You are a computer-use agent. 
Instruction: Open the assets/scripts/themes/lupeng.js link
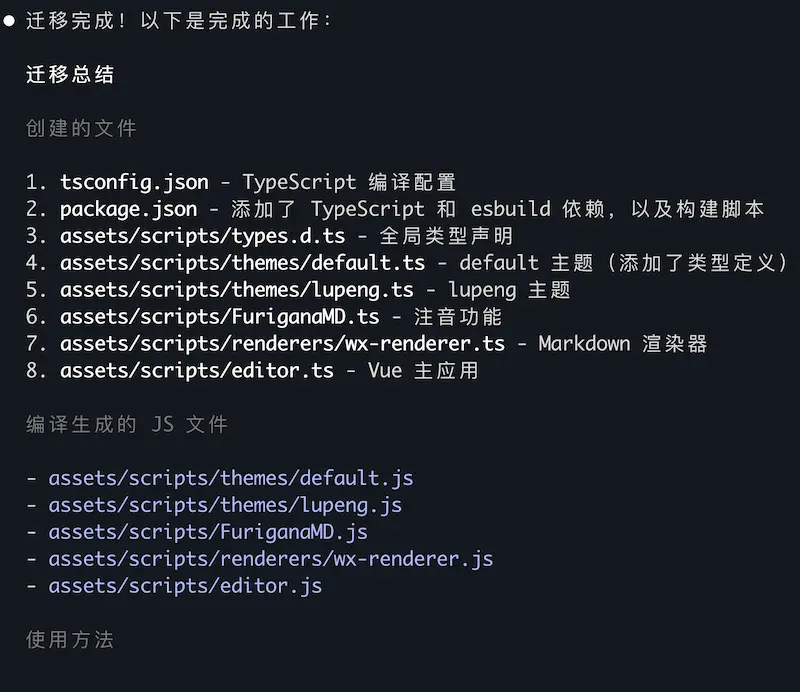[225, 506]
